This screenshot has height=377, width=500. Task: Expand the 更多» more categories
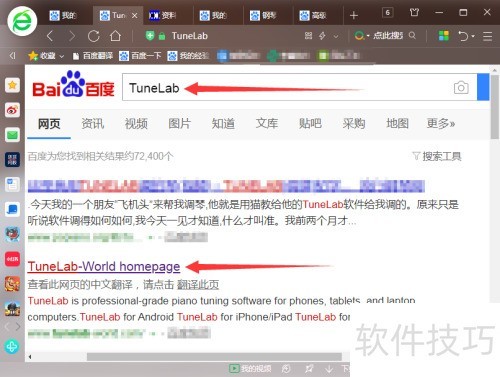(441, 123)
